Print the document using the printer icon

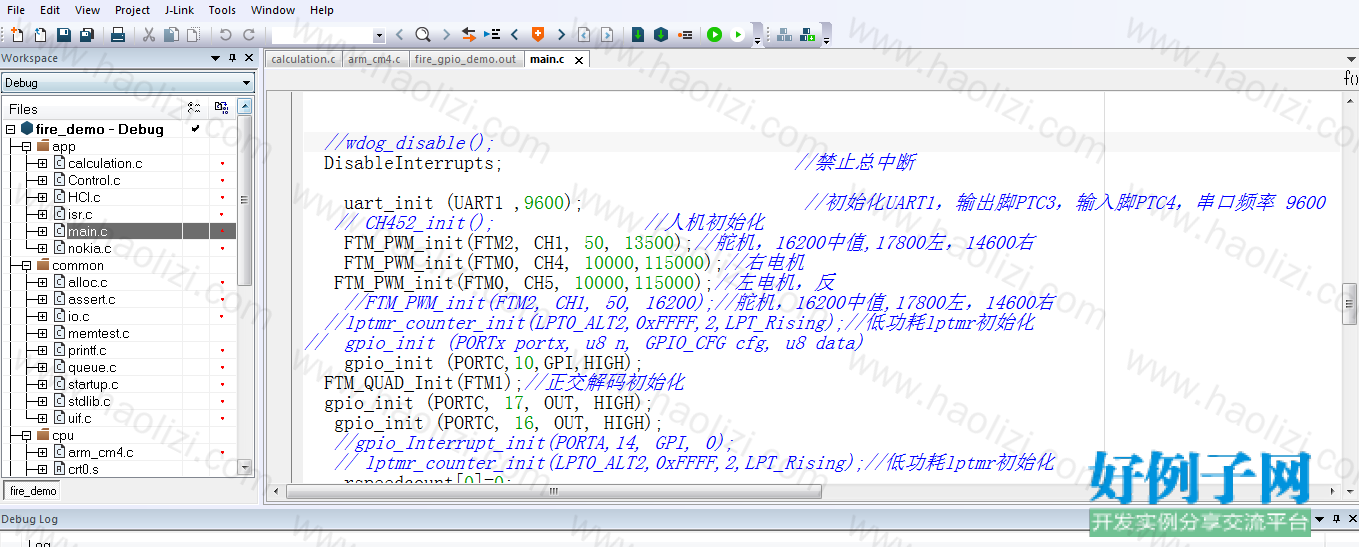[x=118, y=35]
